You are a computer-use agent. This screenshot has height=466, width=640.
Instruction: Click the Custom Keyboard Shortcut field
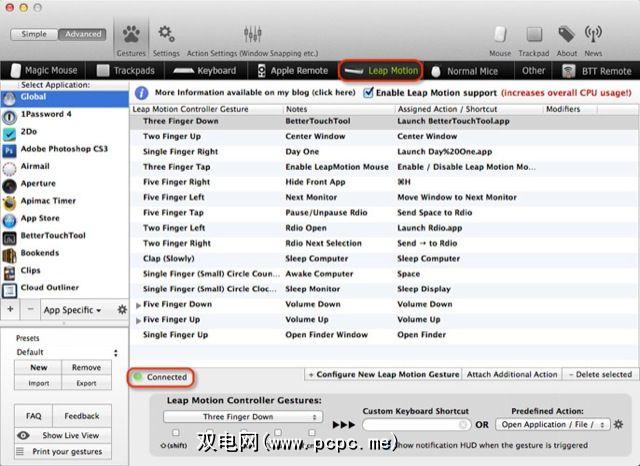(x=416, y=424)
